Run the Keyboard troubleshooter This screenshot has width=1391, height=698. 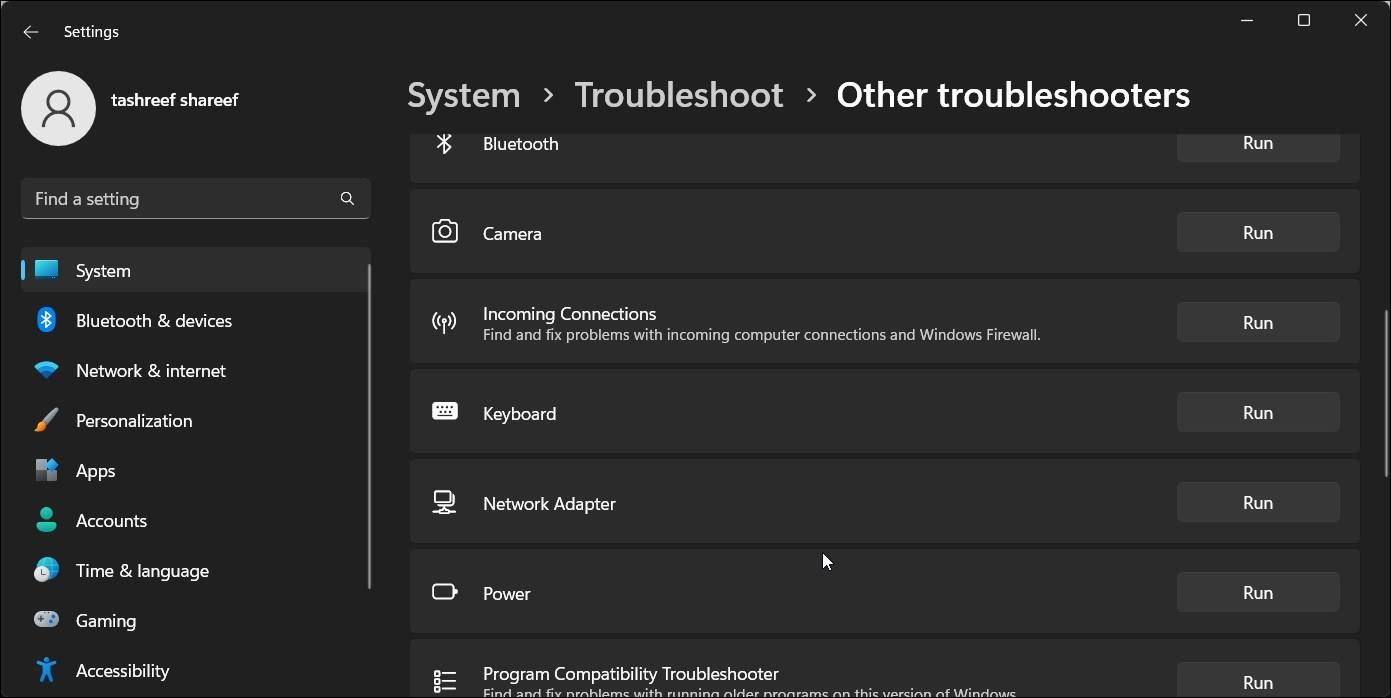[x=1257, y=411]
